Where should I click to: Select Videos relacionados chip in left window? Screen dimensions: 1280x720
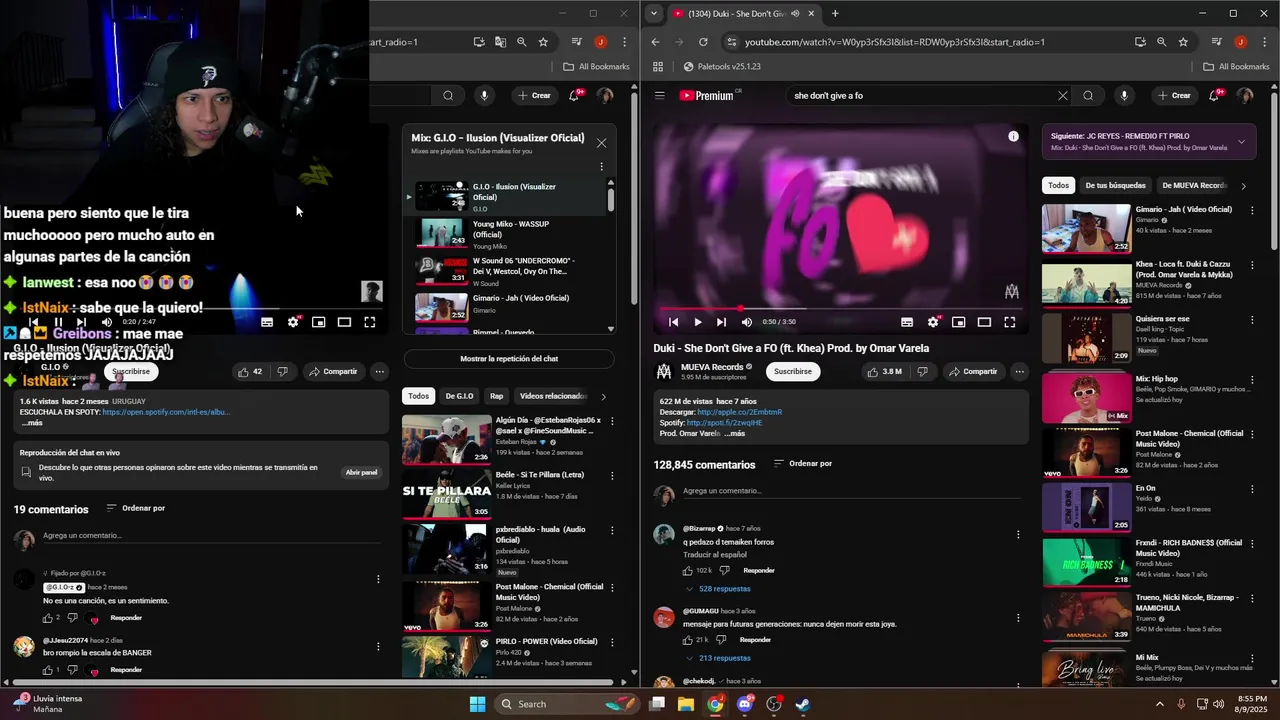tap(553, 396)
